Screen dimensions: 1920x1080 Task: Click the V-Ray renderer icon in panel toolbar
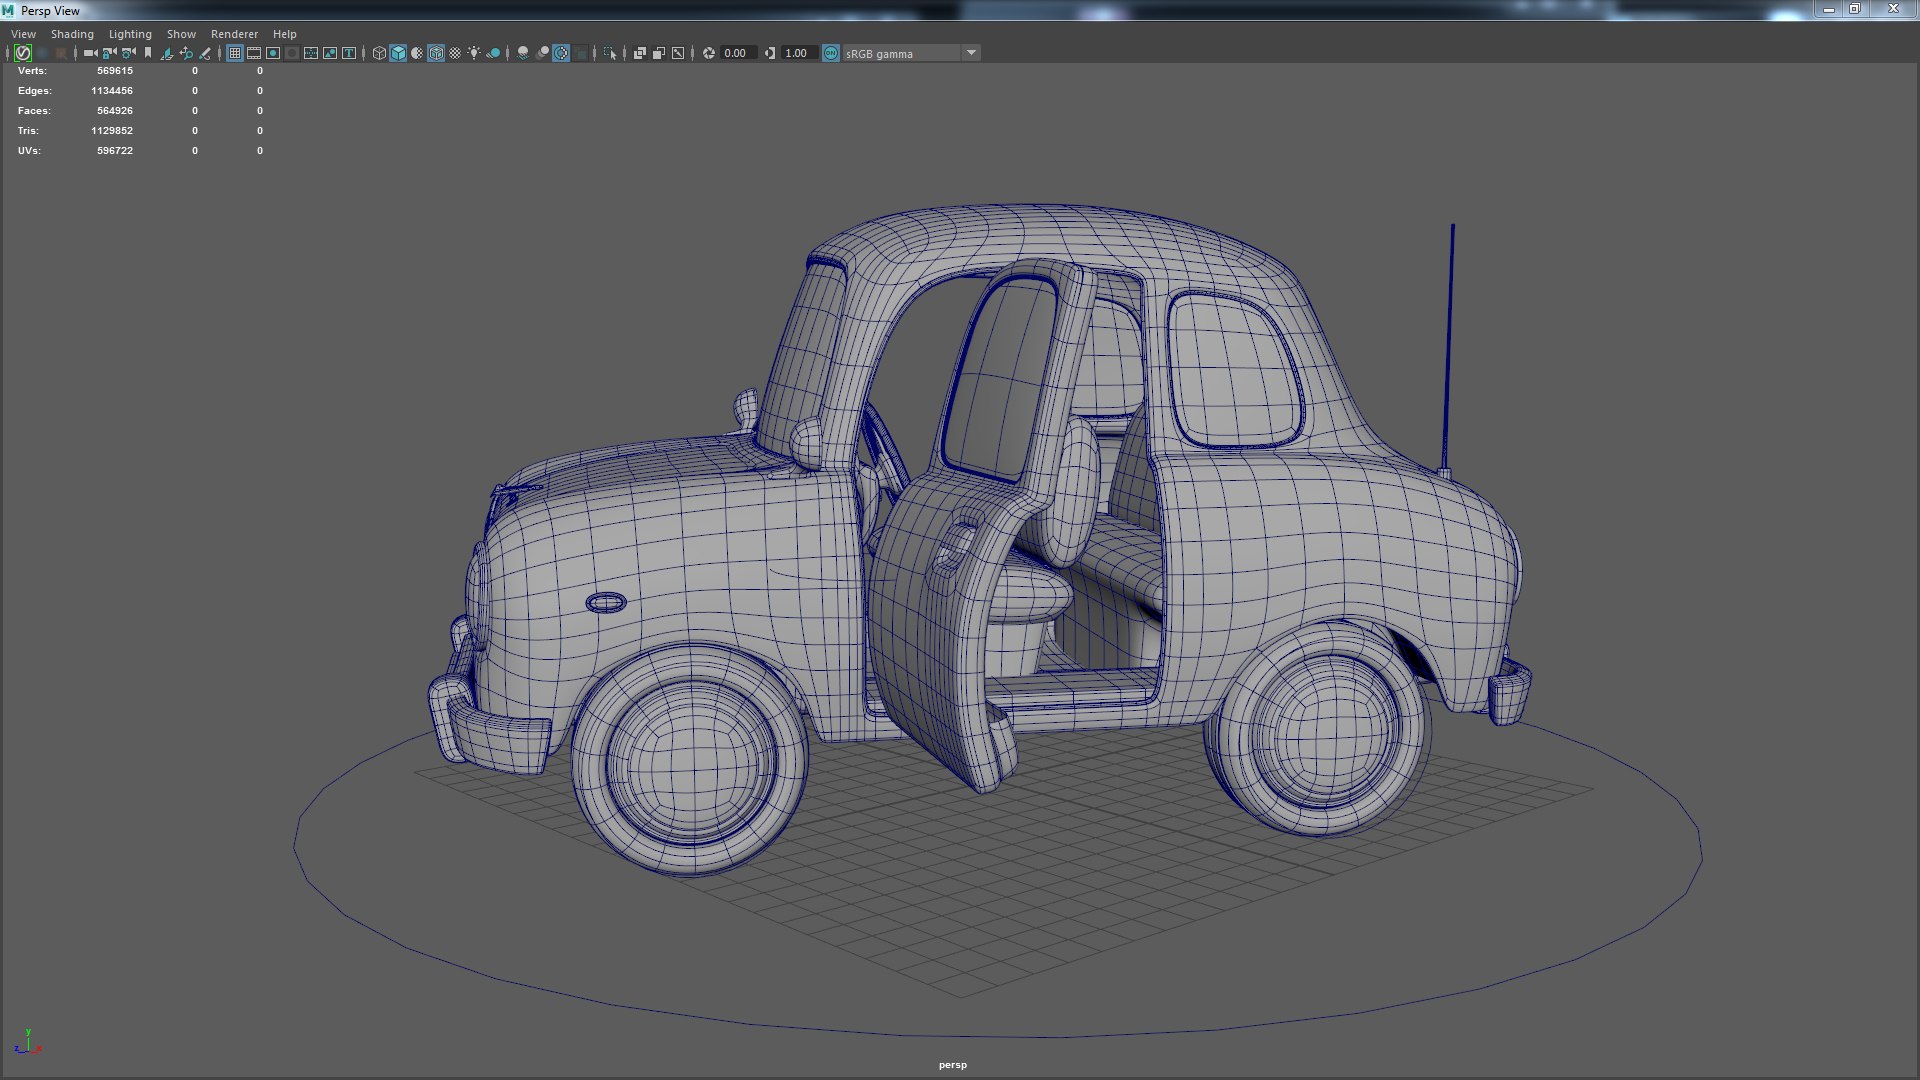point(23,53)
